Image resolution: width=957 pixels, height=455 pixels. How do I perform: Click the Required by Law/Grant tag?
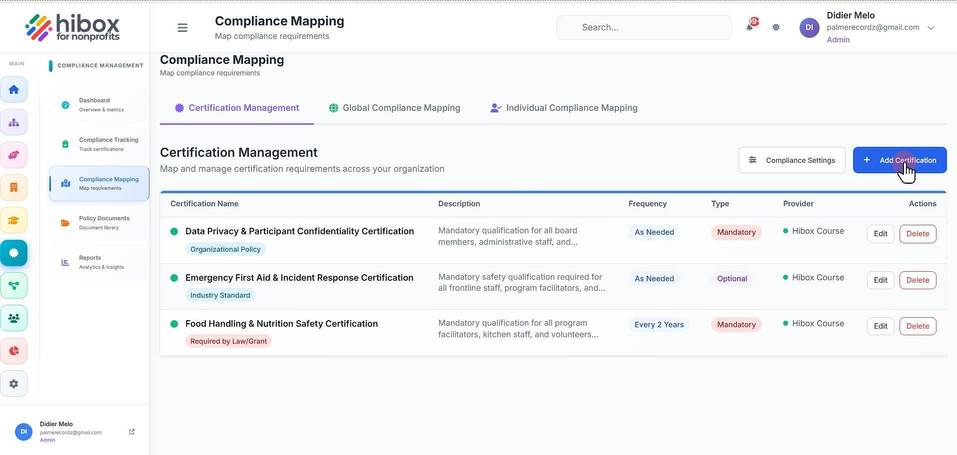228,341
